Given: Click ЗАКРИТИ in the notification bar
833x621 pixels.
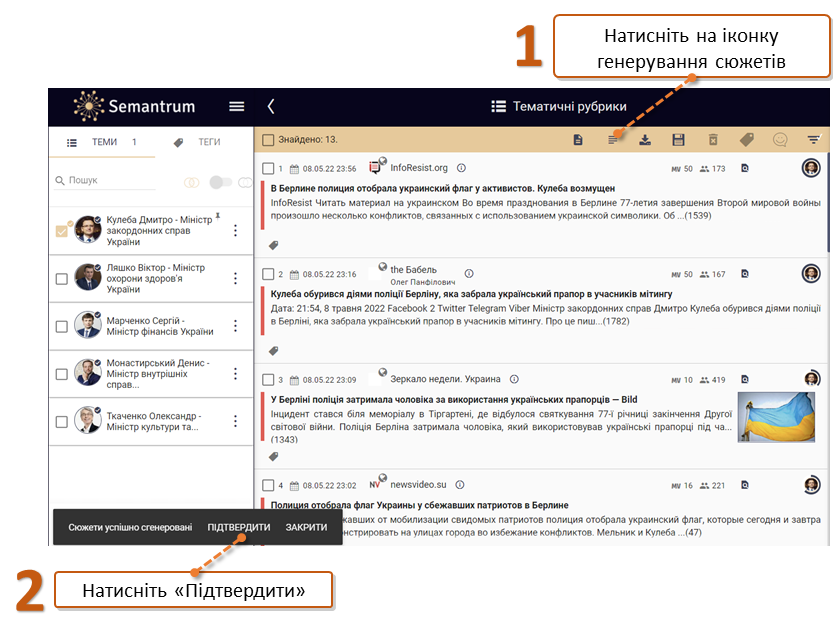Looking at the screenshot, I should 307,528.
